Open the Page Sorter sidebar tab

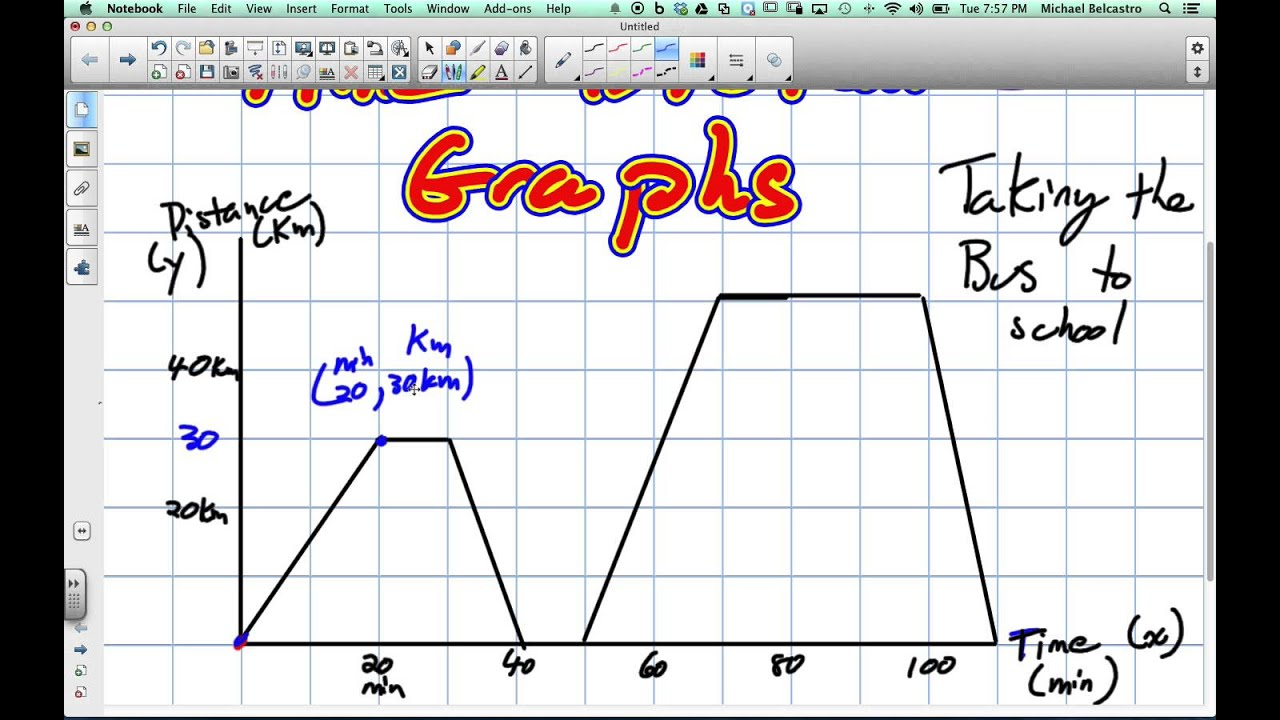tap(82, 109)
